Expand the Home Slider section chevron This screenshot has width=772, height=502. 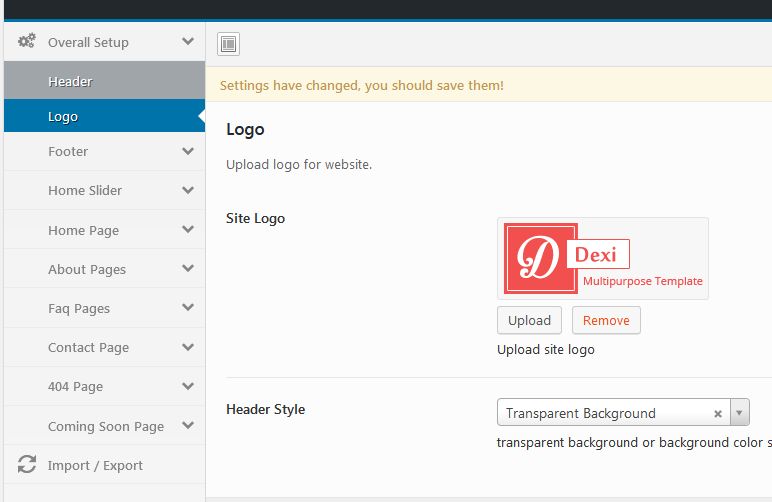pos(188,191)
